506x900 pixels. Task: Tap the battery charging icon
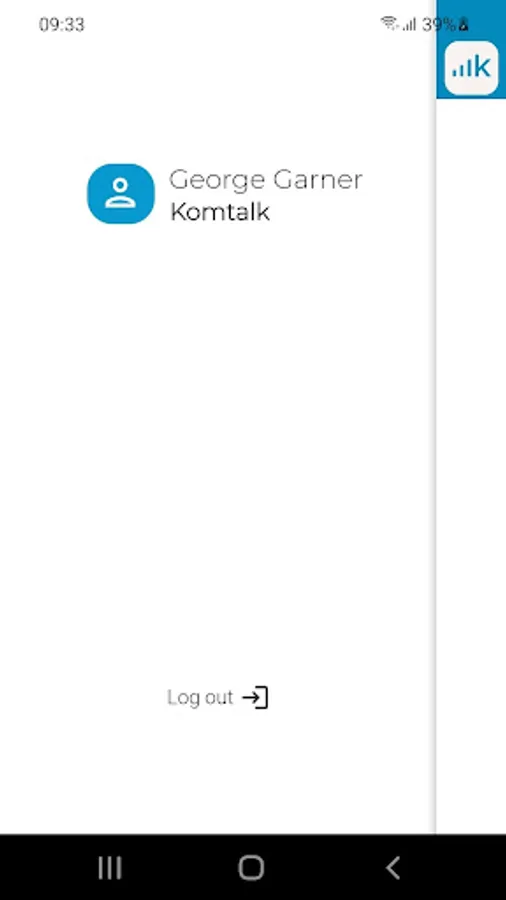[x=464, y=24]
